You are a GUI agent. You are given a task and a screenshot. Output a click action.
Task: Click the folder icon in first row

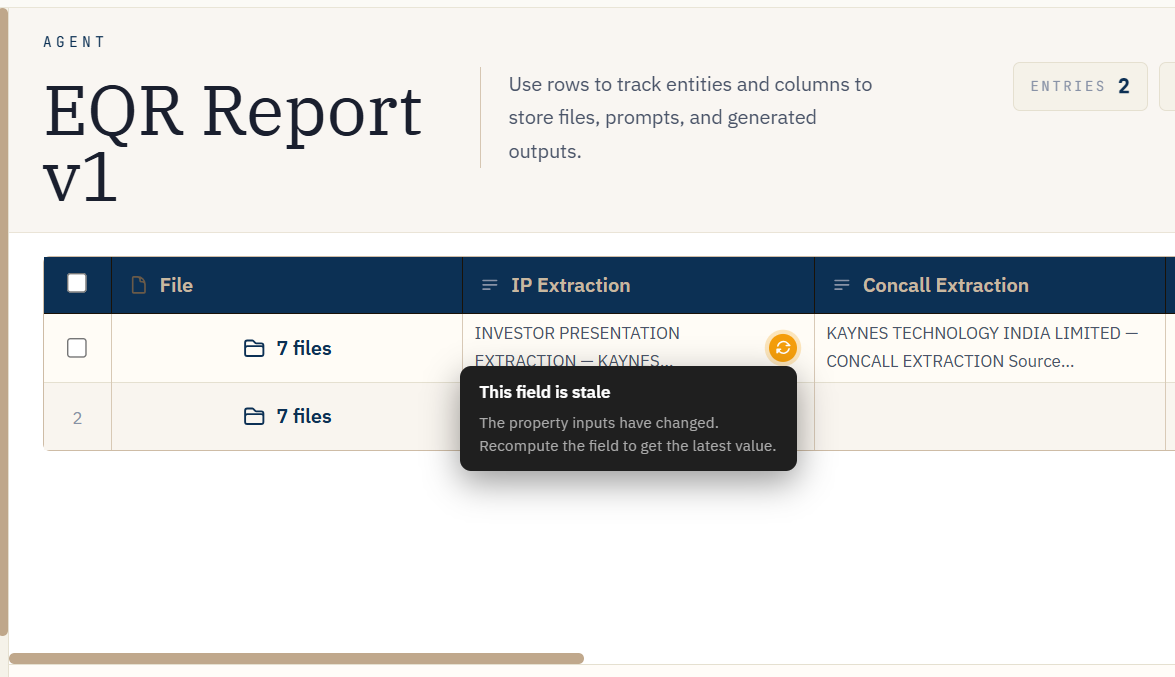pyautogui.click(x=254, y=349)
